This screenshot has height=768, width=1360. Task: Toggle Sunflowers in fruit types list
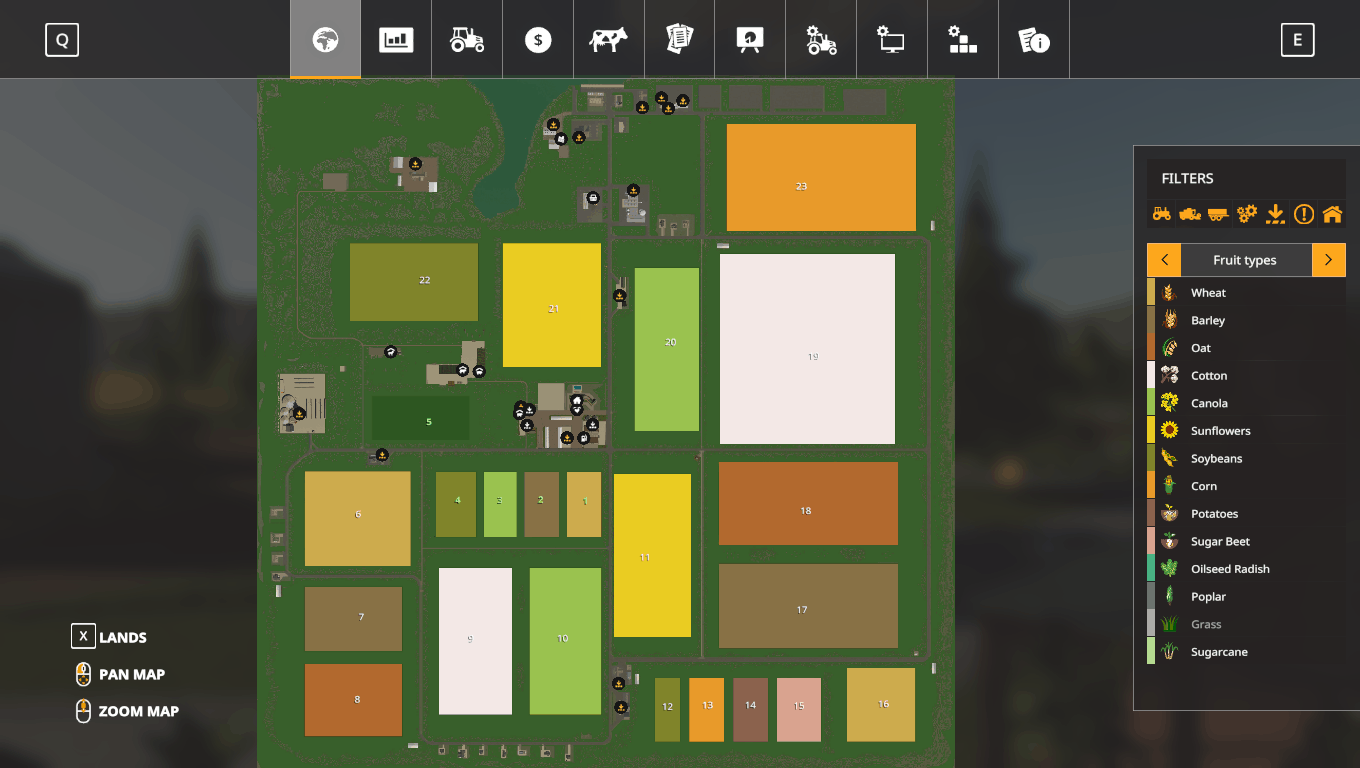[1220, 431]
